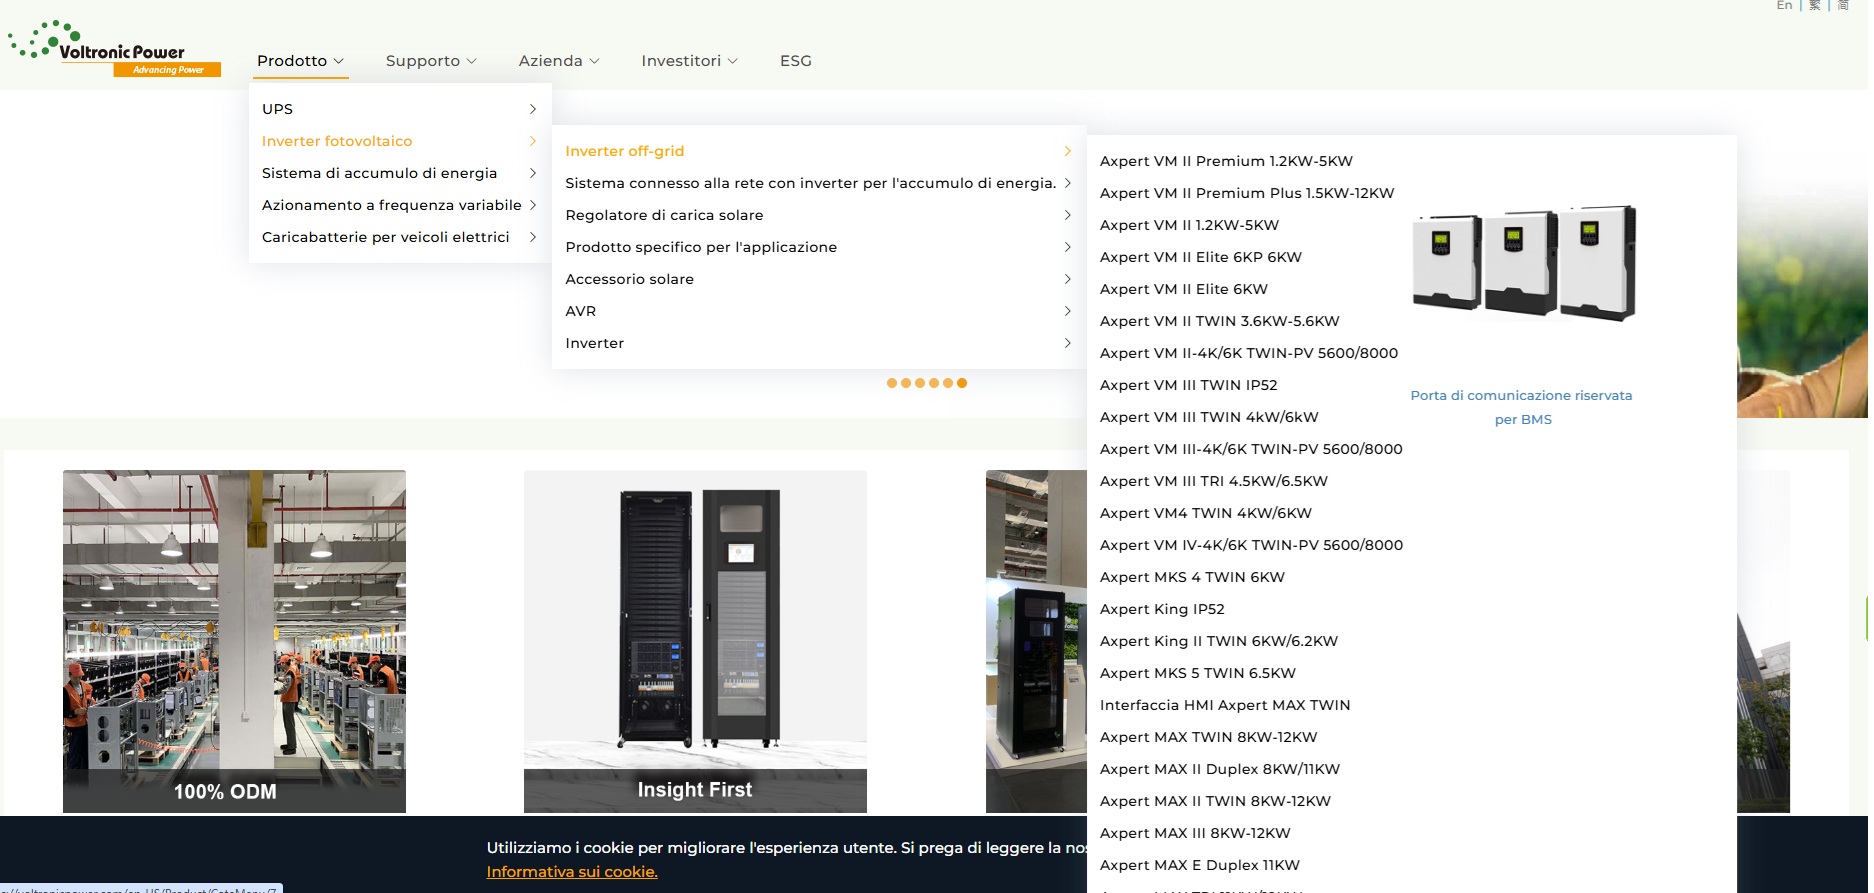Open Caricabatterie per veicoli elettrici

pyautogui.click(x=386, y=237)
